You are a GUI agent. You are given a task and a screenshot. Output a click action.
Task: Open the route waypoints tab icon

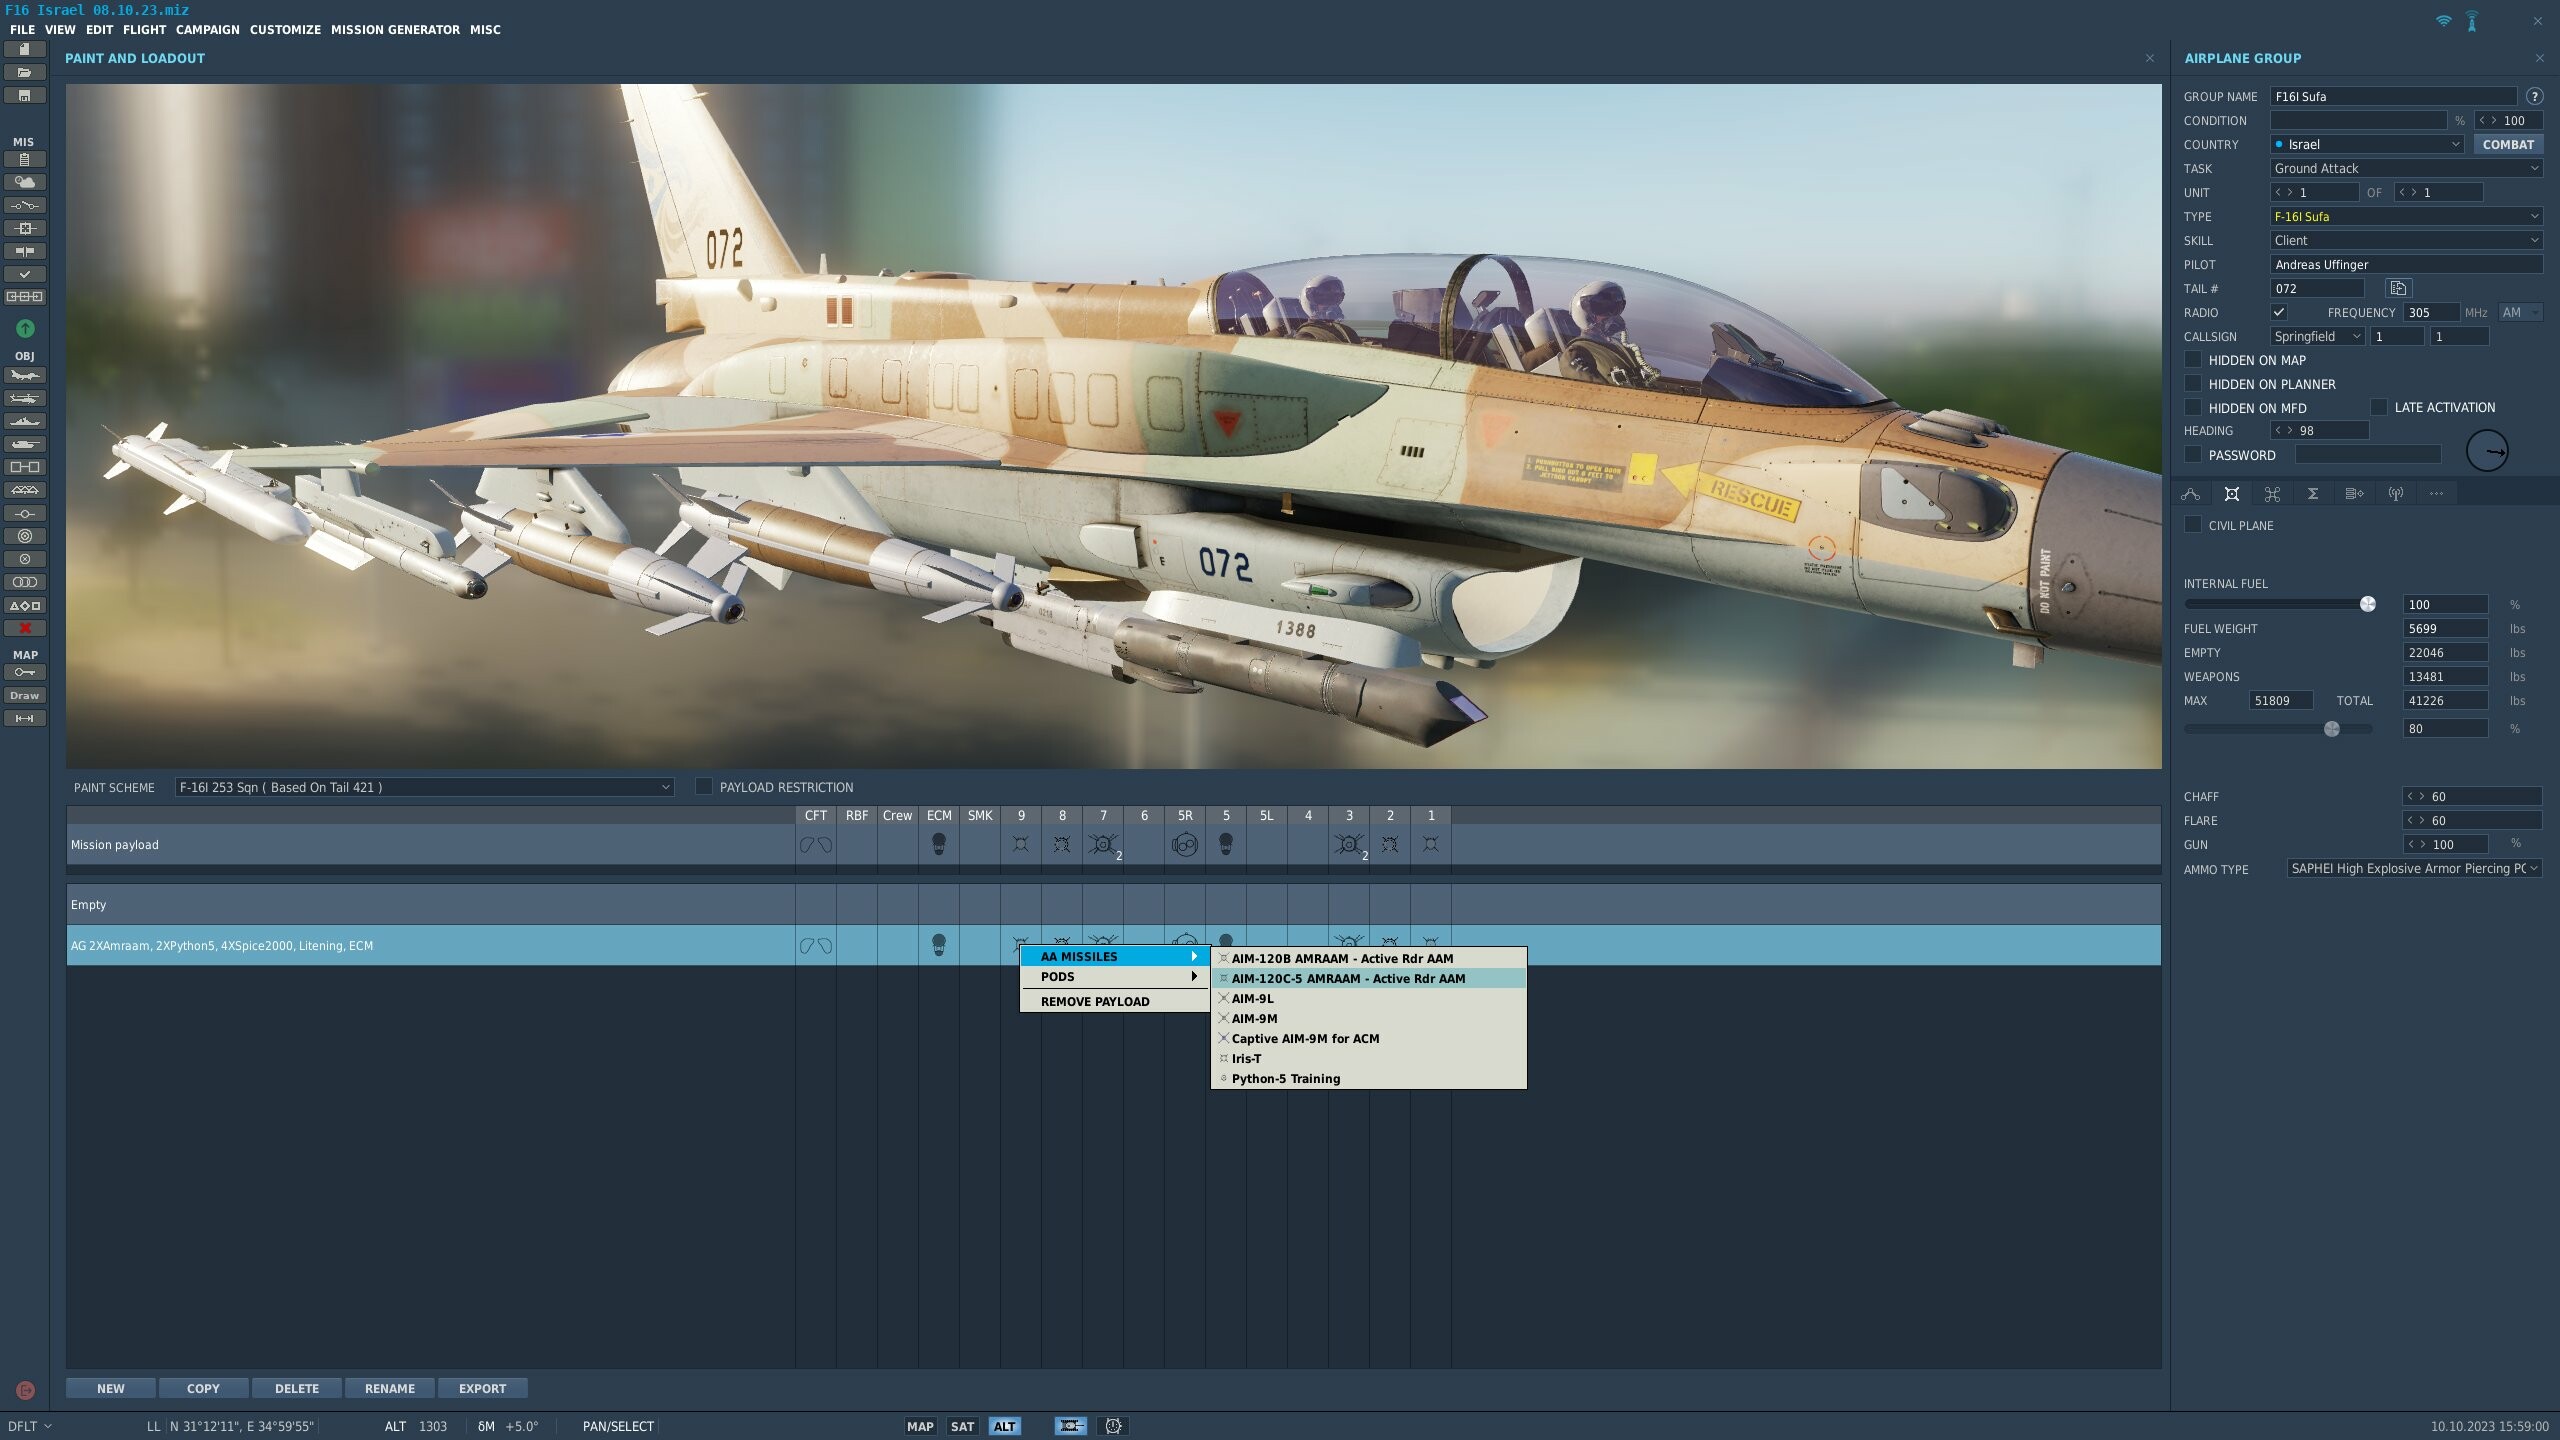(2191, 494)
